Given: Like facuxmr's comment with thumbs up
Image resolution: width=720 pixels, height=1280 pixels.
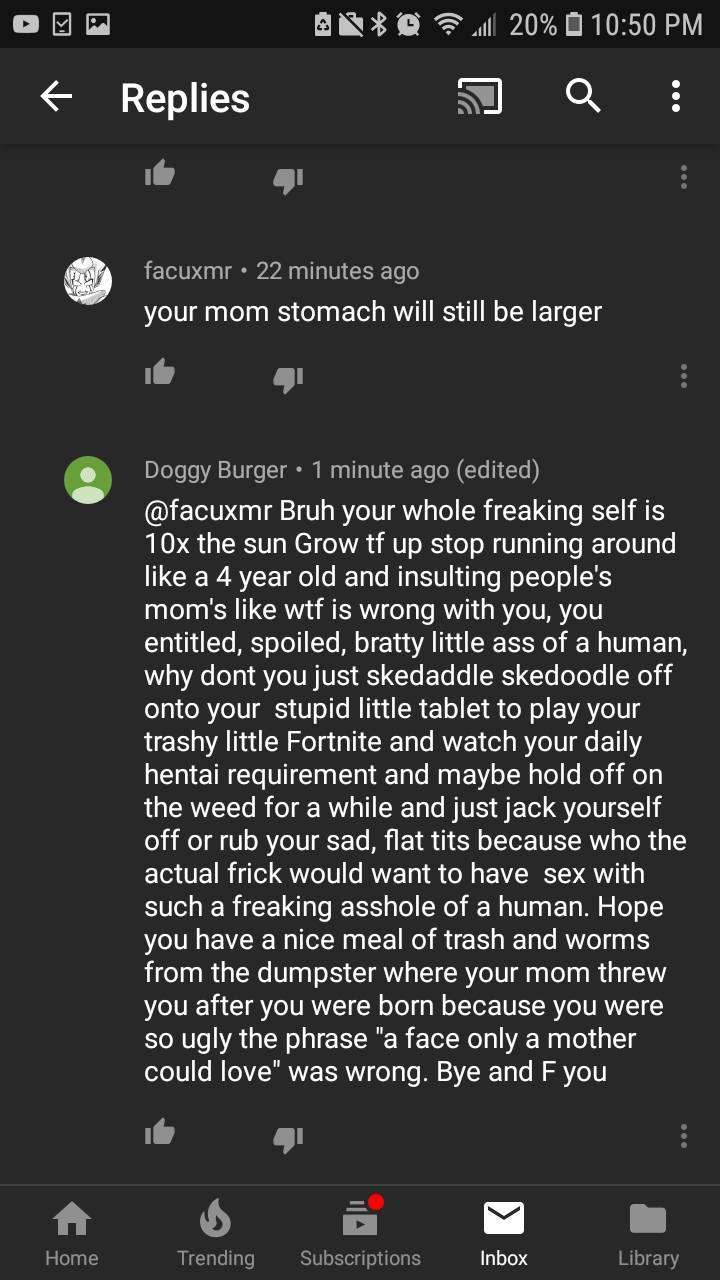Looking at the screenshot, I should 160,374.
